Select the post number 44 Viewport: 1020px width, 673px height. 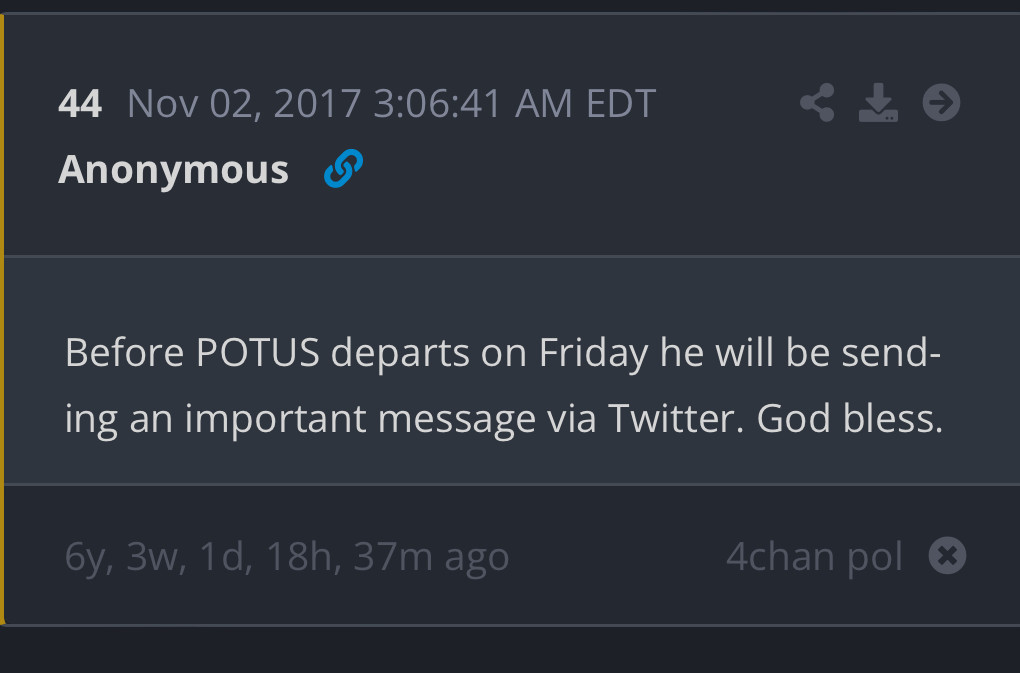[80, 103]
